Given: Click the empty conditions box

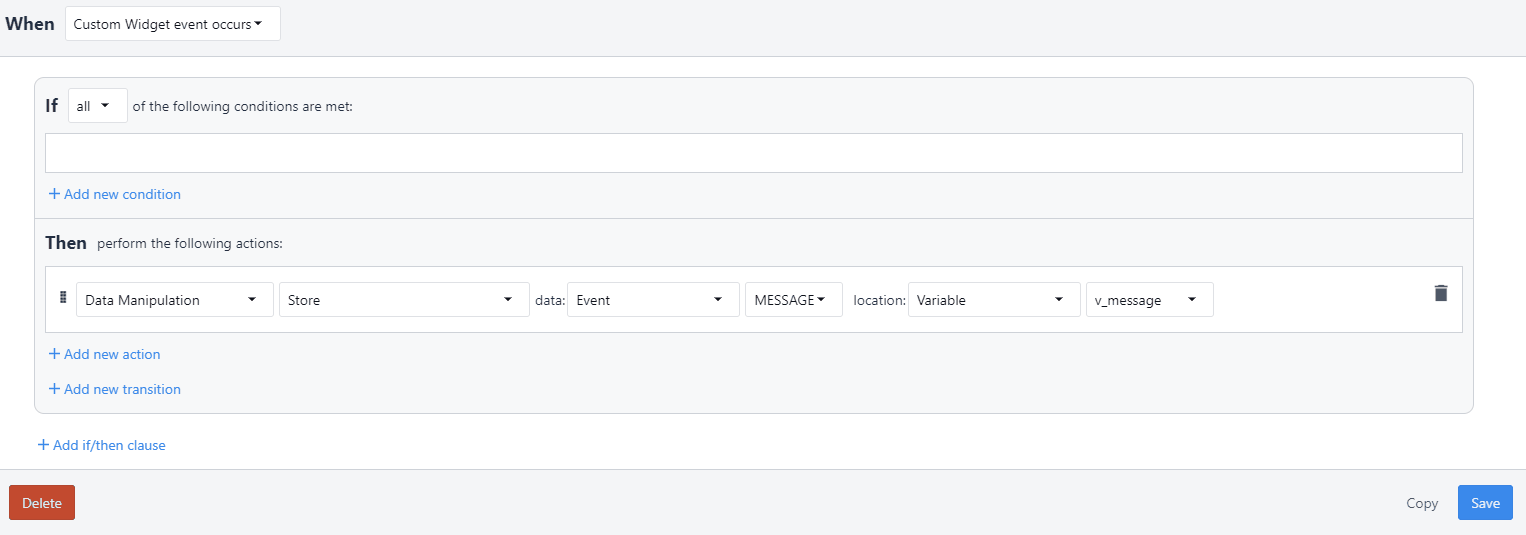Looking at the screenshot, I should pos(753,153).
